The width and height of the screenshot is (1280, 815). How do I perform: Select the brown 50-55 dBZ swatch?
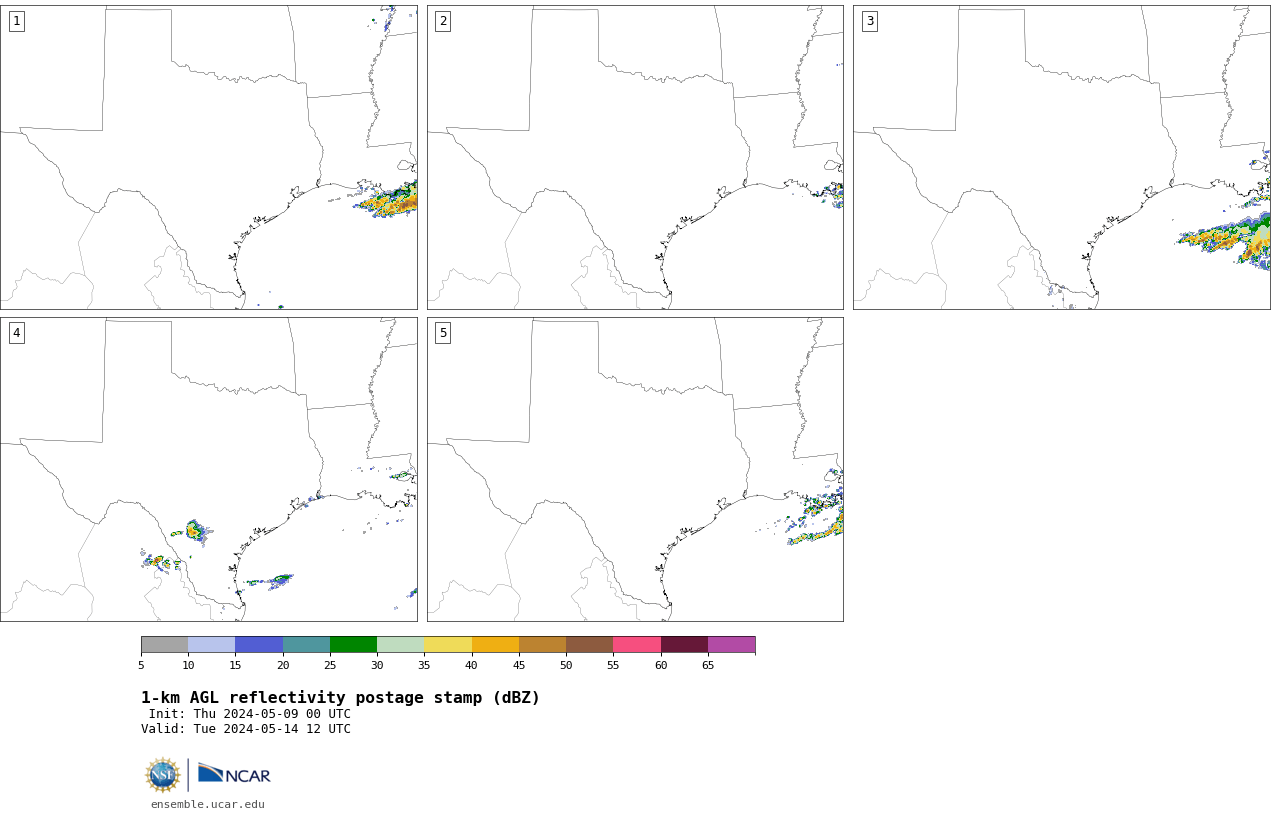[x=590, y=644]
